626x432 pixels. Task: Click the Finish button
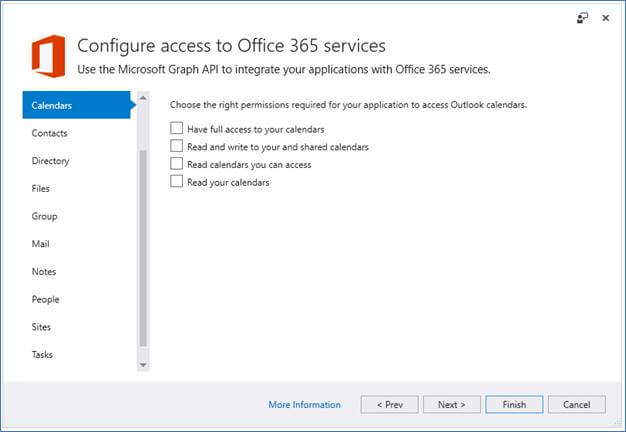(514, 405)
